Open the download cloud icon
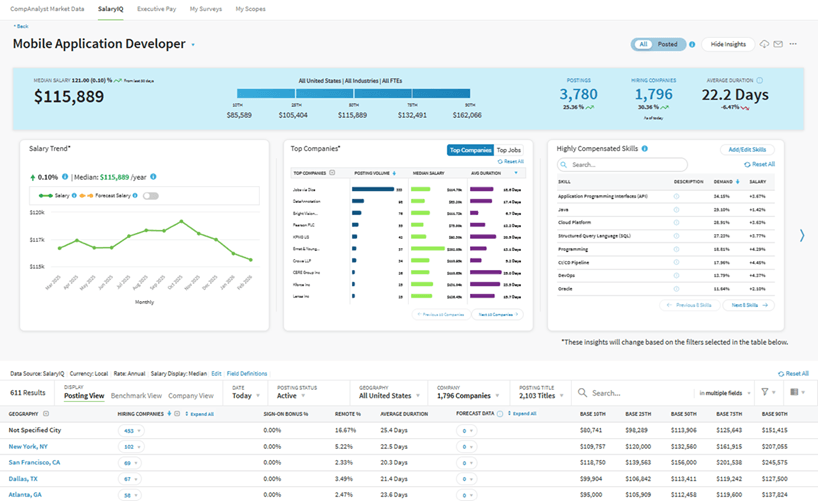 pyautogui.click(x=764, y=44)
